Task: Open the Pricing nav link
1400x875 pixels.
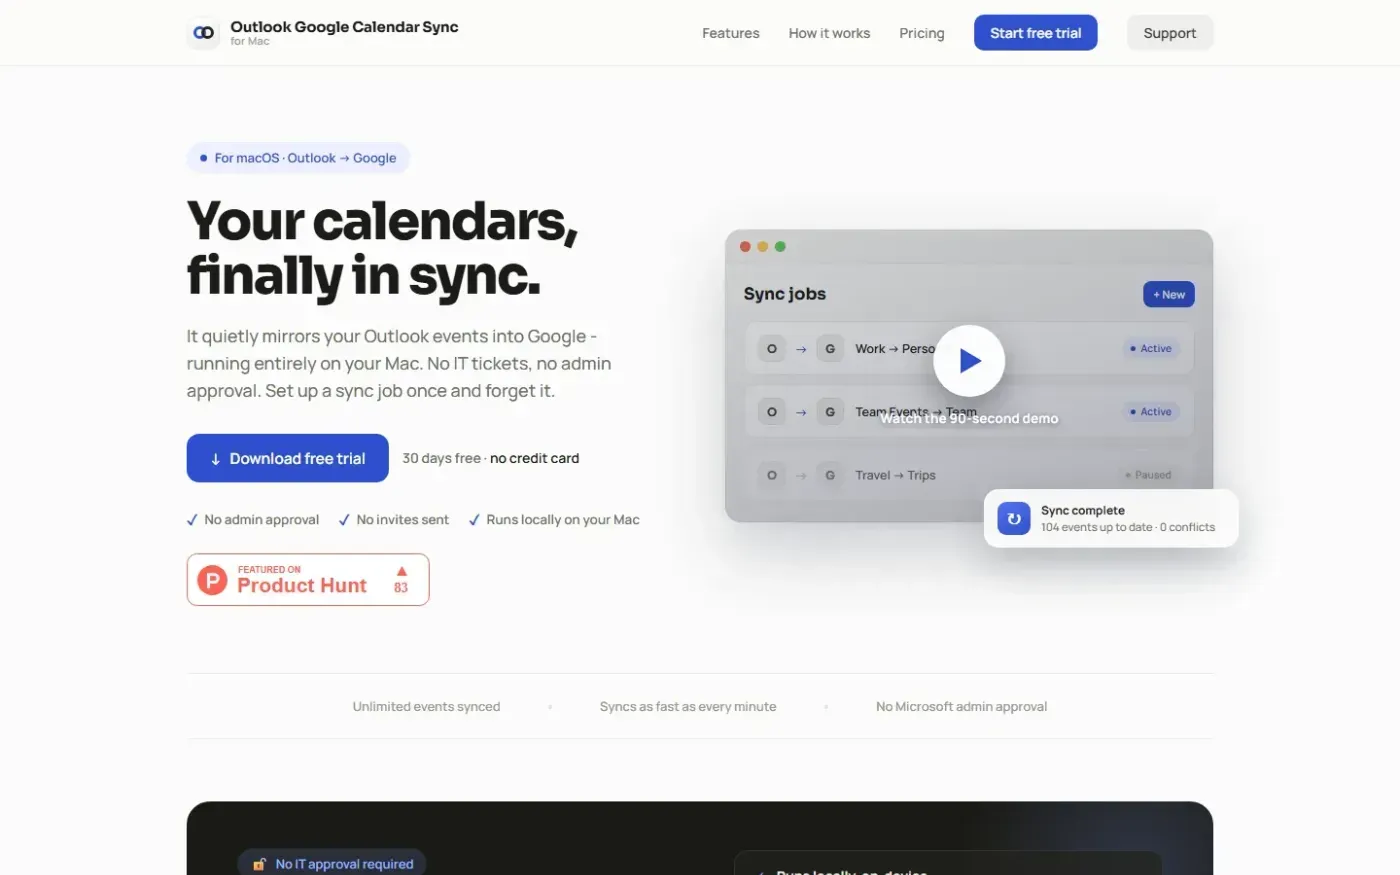Action: pos(922,33)
